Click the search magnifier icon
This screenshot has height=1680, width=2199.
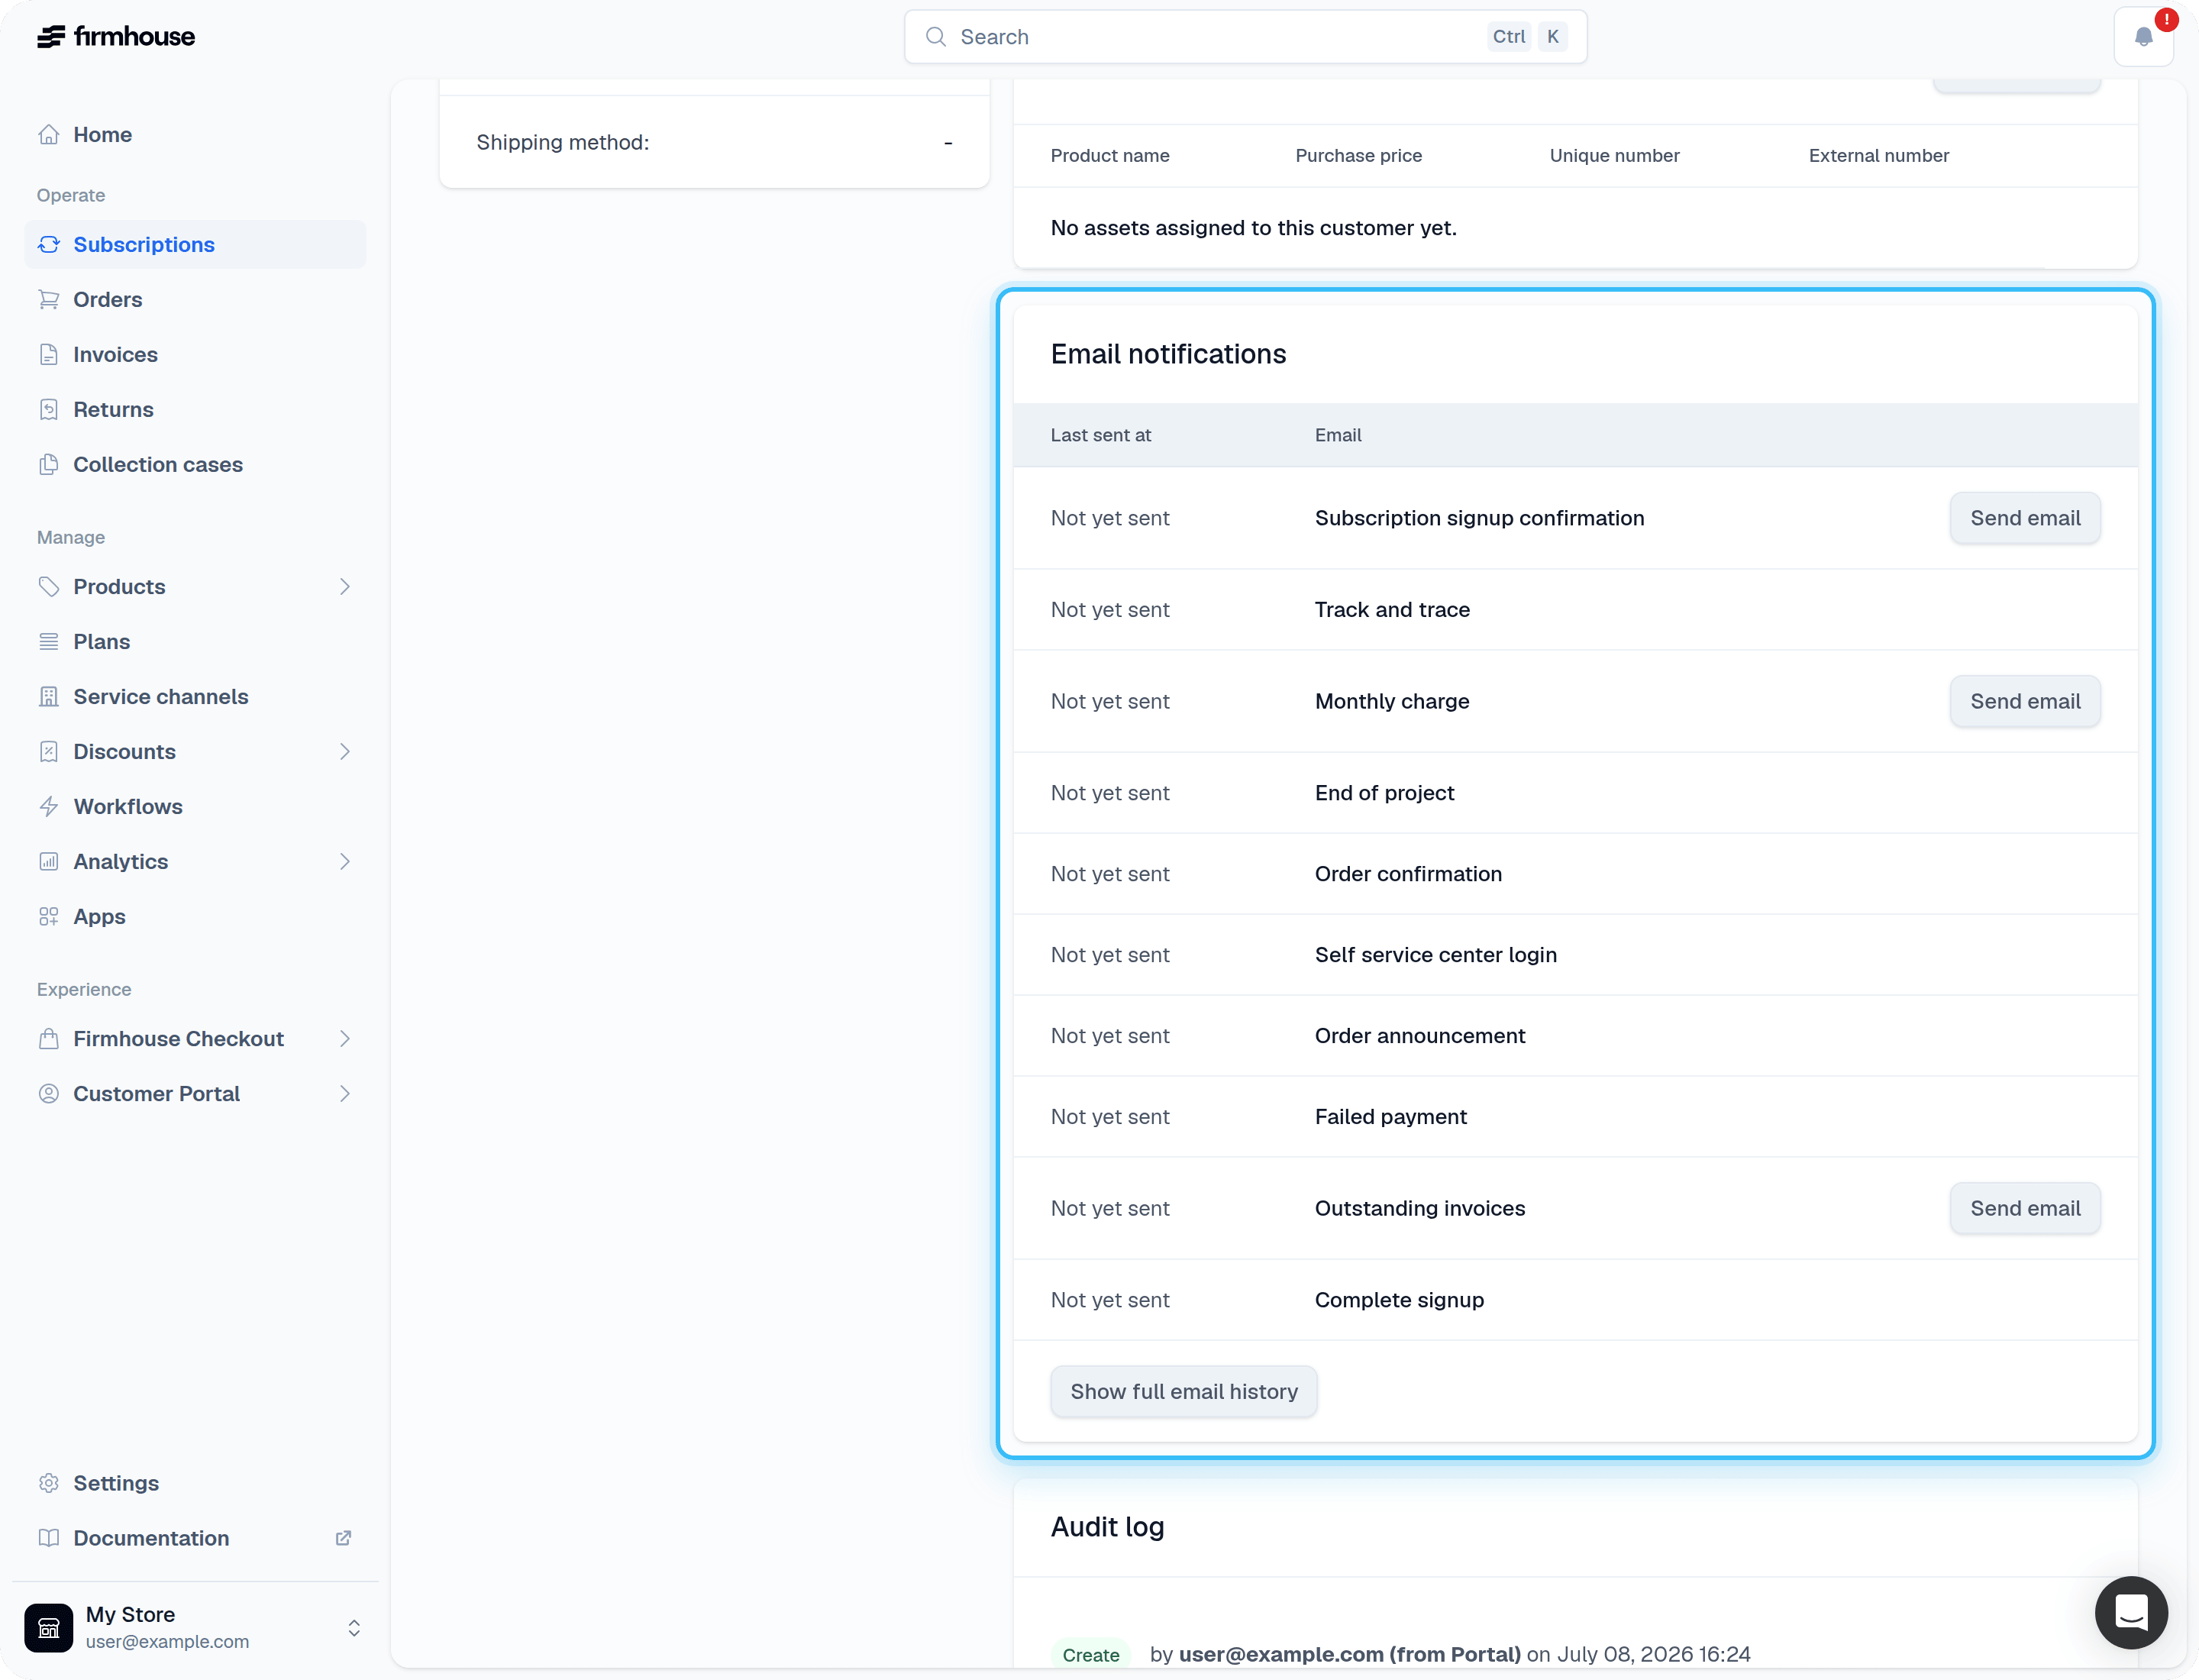click(936, 37)
